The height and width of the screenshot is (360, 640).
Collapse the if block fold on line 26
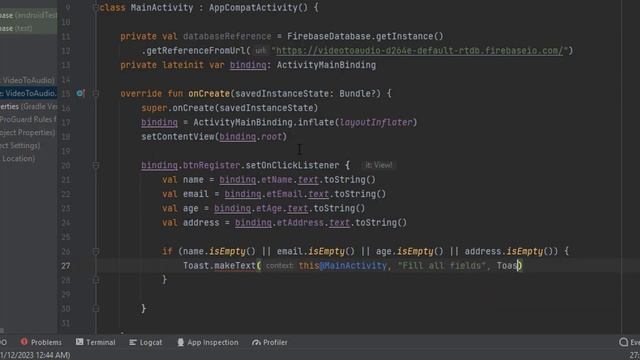point(96,251)
